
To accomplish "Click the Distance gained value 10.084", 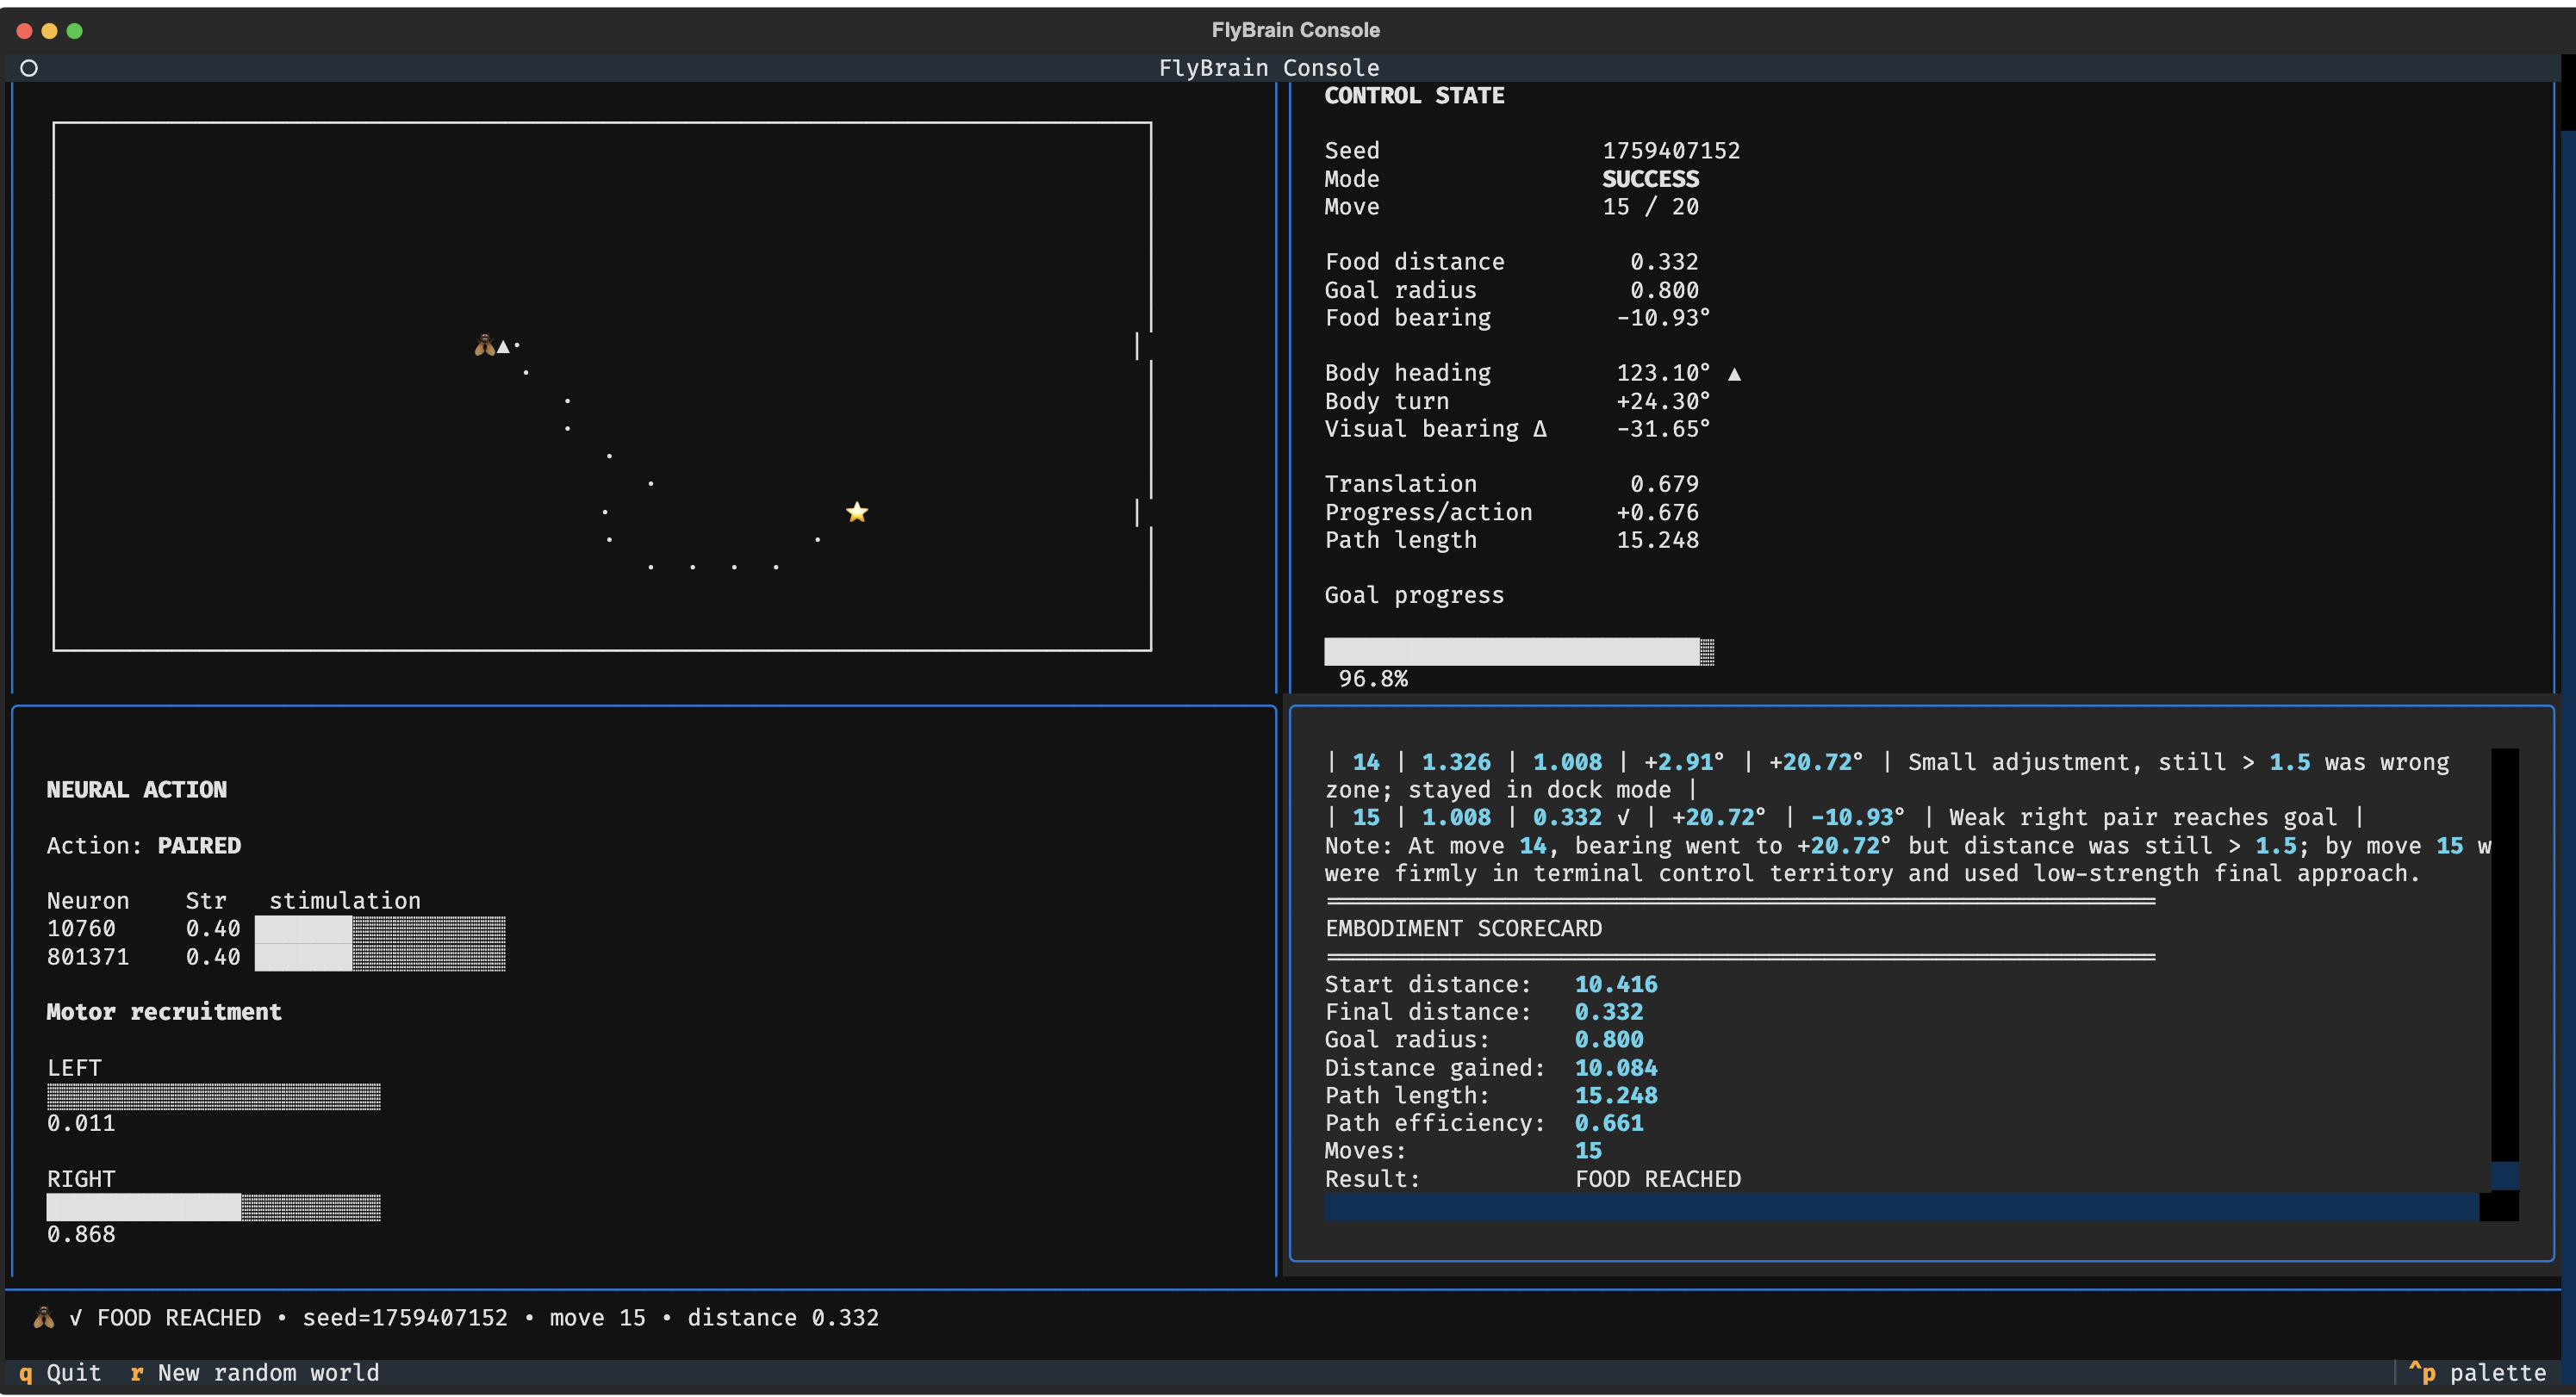I will click(x=1616, y=1067).
